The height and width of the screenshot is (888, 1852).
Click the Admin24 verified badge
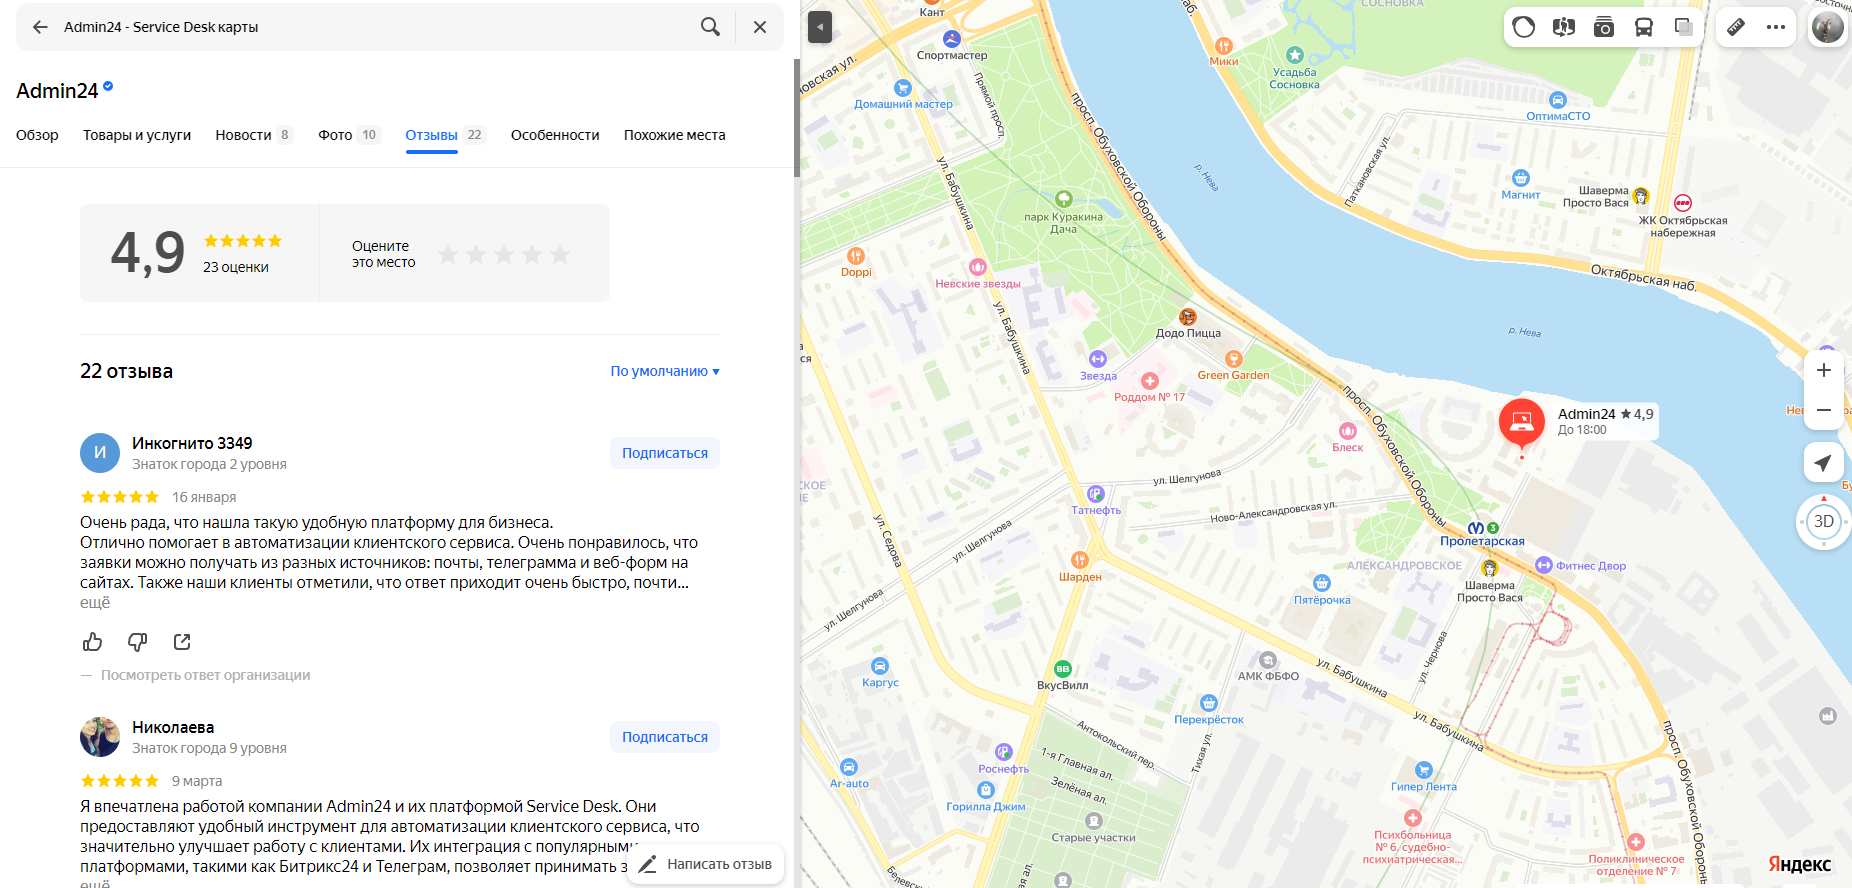(108, 87)
